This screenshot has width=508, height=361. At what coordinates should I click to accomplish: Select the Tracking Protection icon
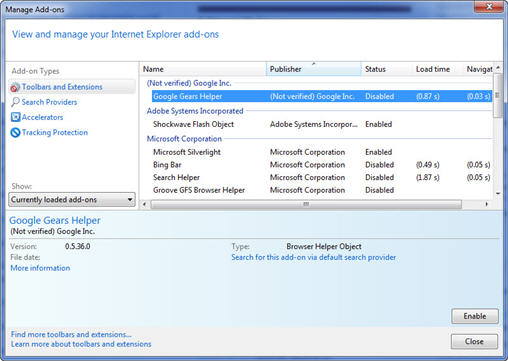(15, 132)
